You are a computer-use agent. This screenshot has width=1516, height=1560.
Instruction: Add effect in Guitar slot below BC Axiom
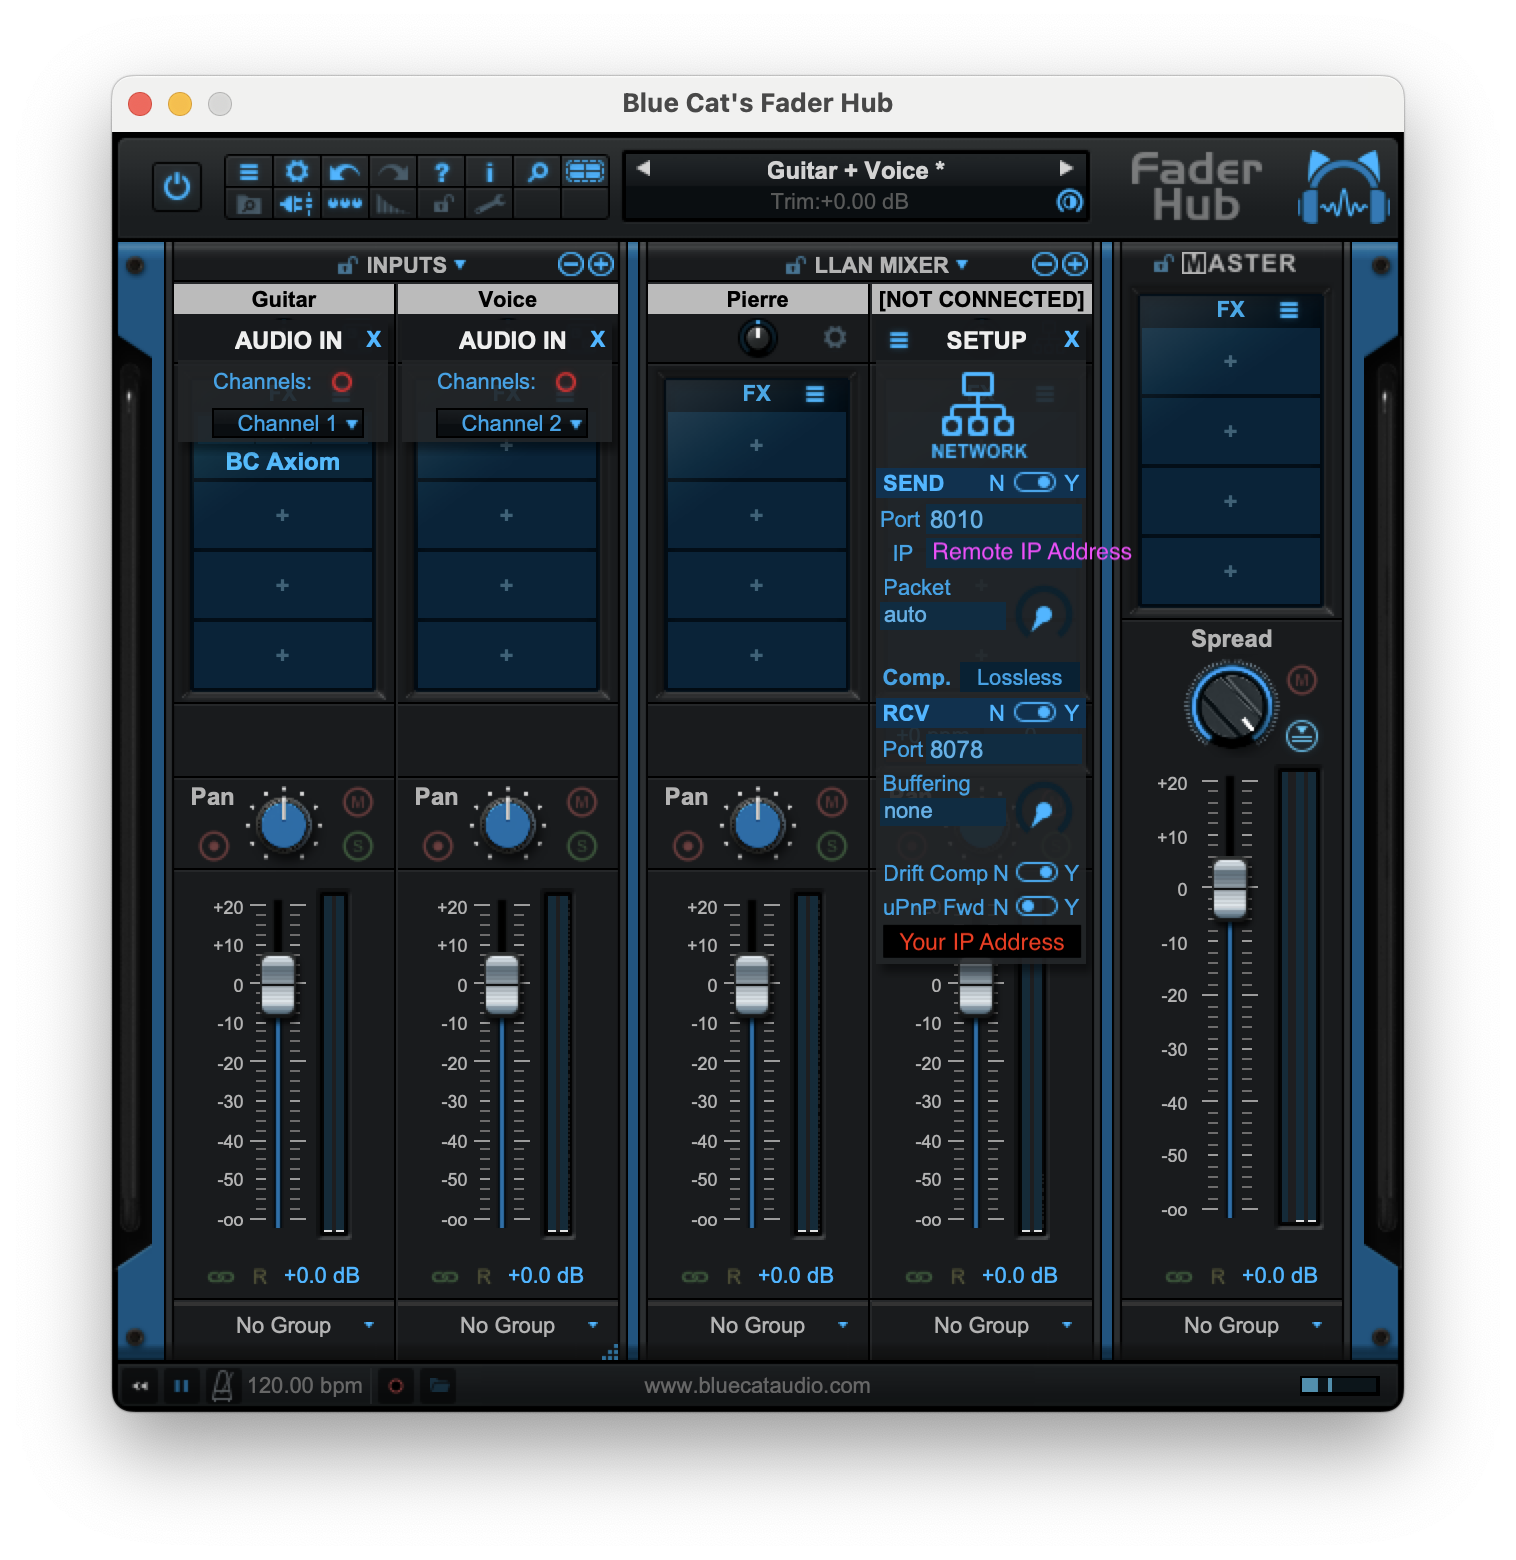282,515
